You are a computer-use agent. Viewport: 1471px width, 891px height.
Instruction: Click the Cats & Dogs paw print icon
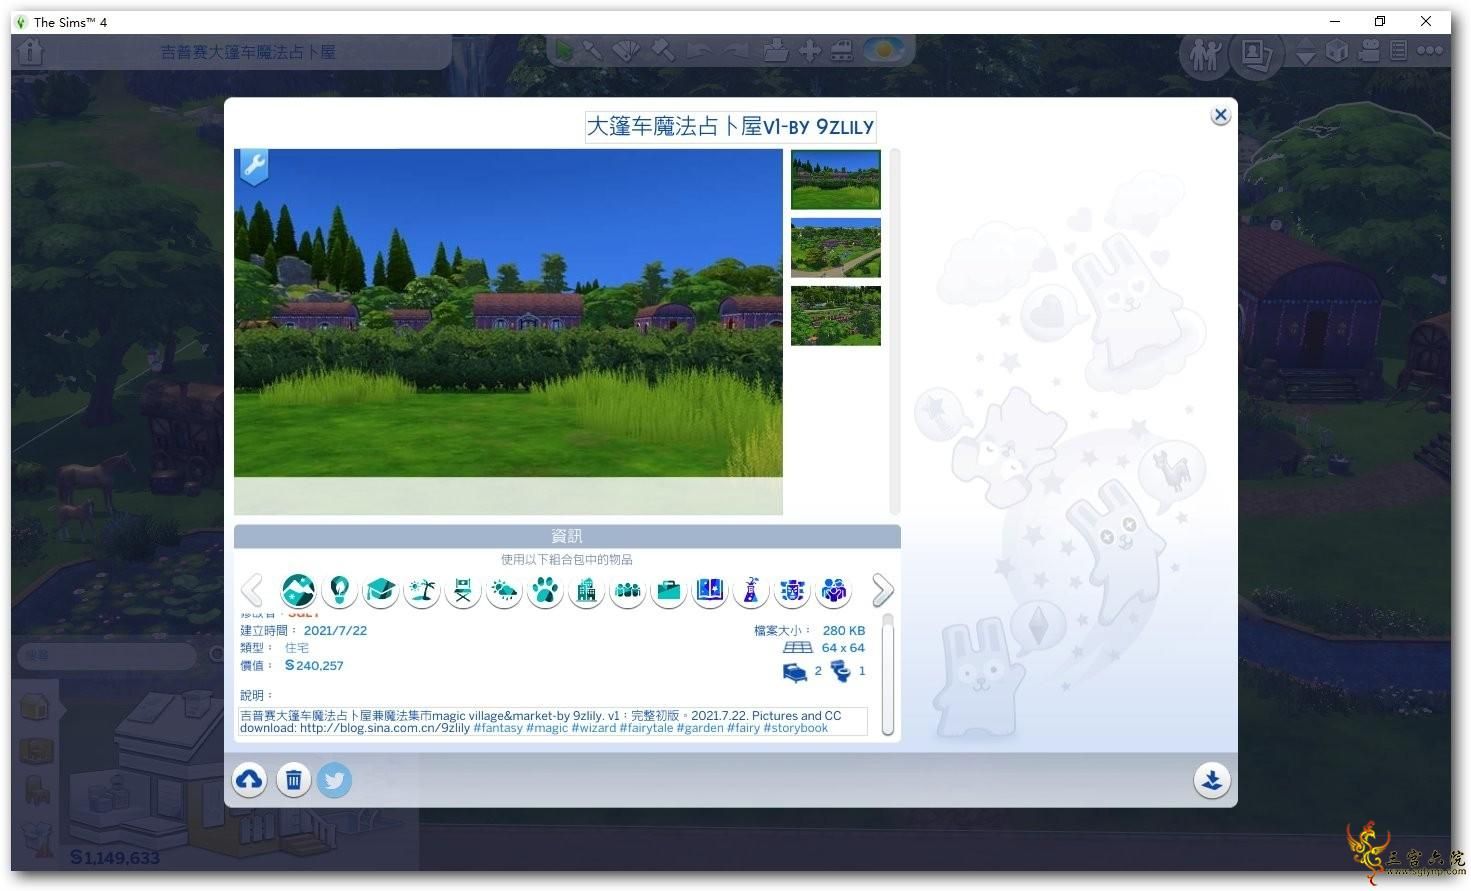(x=545, y=591)
